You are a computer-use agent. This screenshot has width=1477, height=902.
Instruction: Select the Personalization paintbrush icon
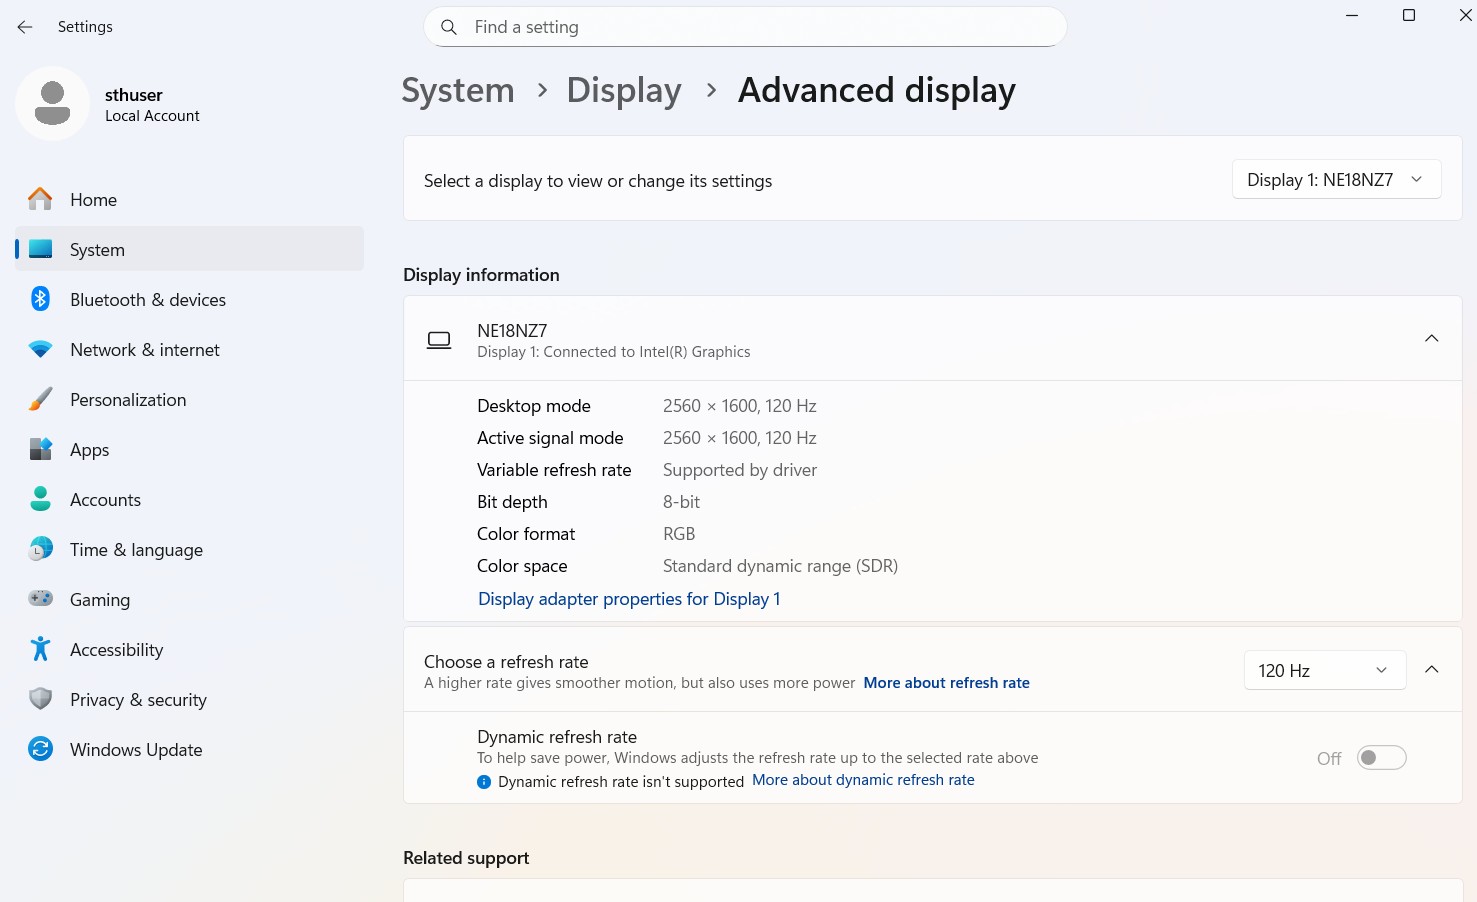click(x=40, y=400)
